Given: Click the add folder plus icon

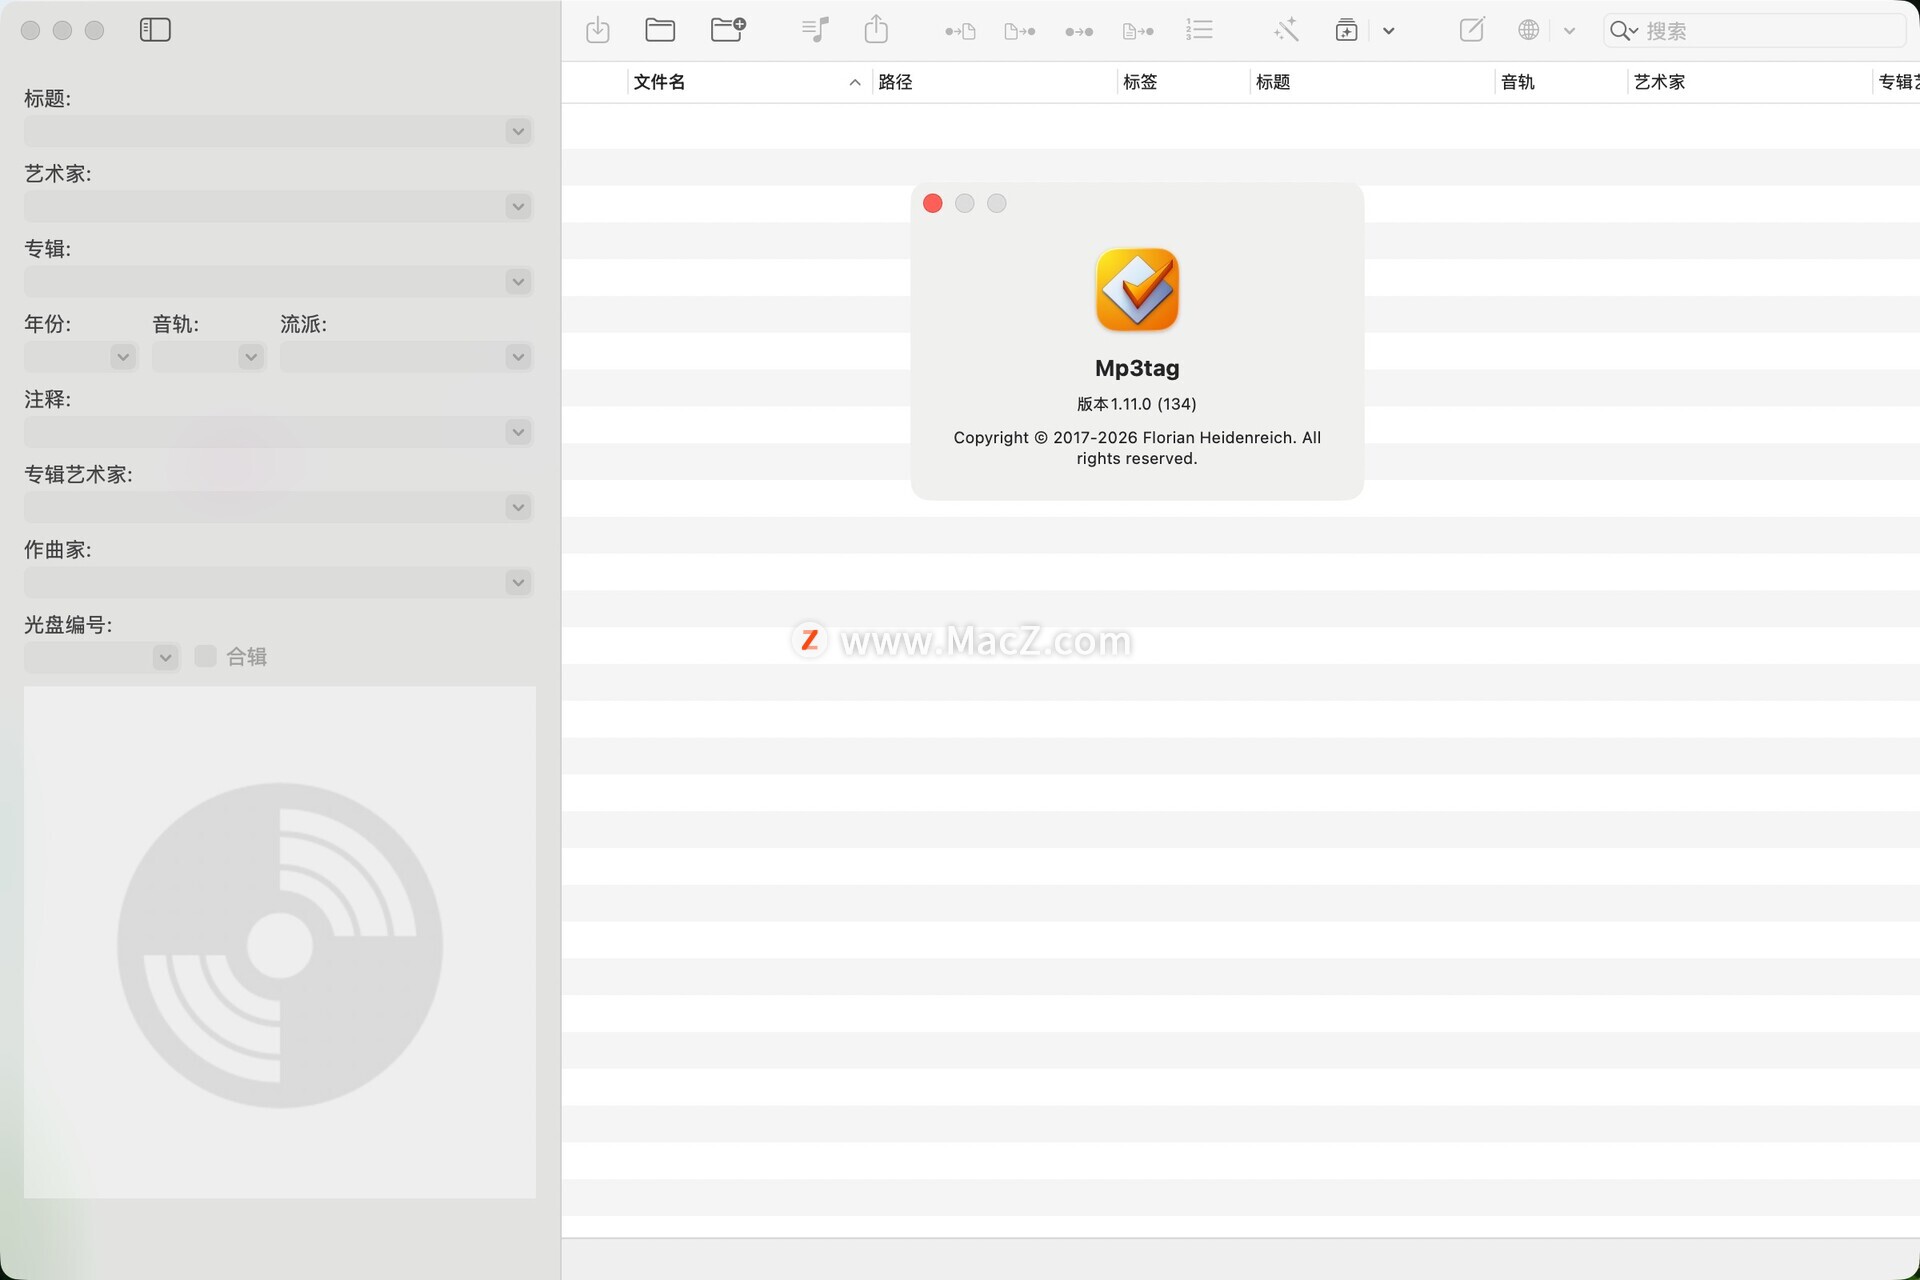Looking at the screenshot, I should tap(728, 30).
